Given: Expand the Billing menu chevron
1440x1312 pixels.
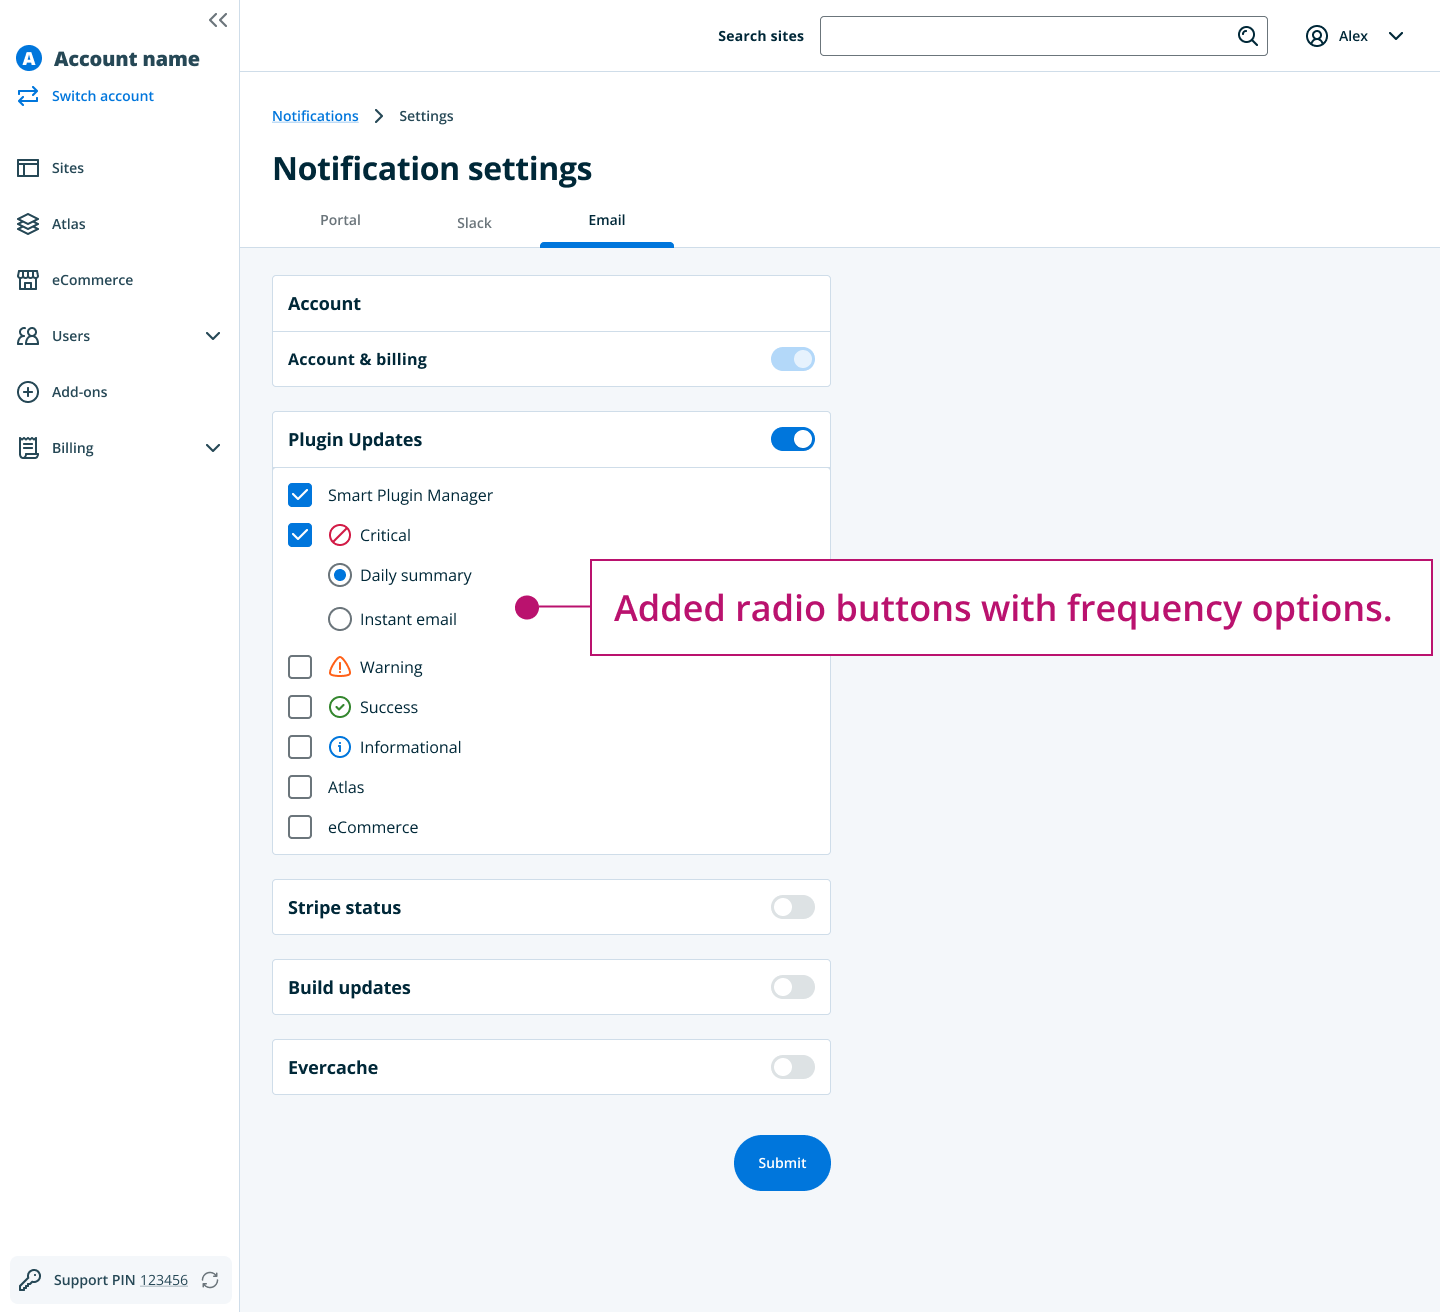Looking at the screenshot, I should click(213, 448).
